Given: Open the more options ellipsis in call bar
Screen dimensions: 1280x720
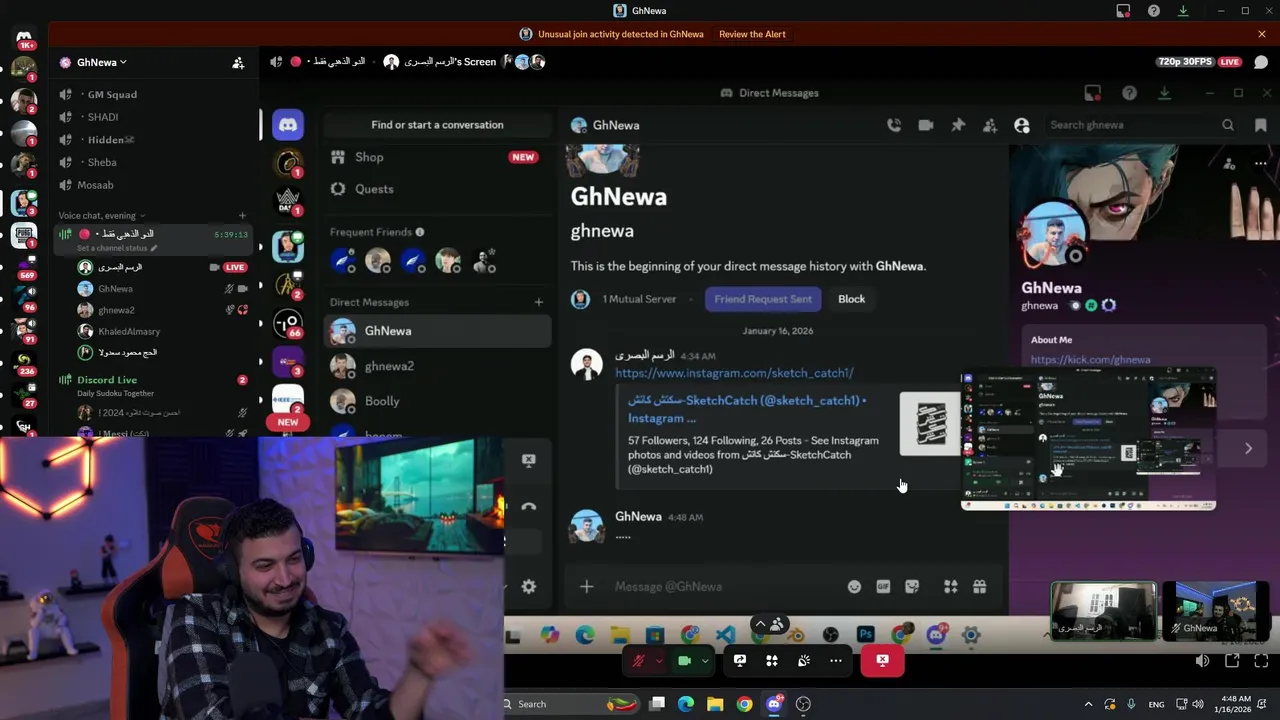Looking at the screenshot, I should 836,661.
